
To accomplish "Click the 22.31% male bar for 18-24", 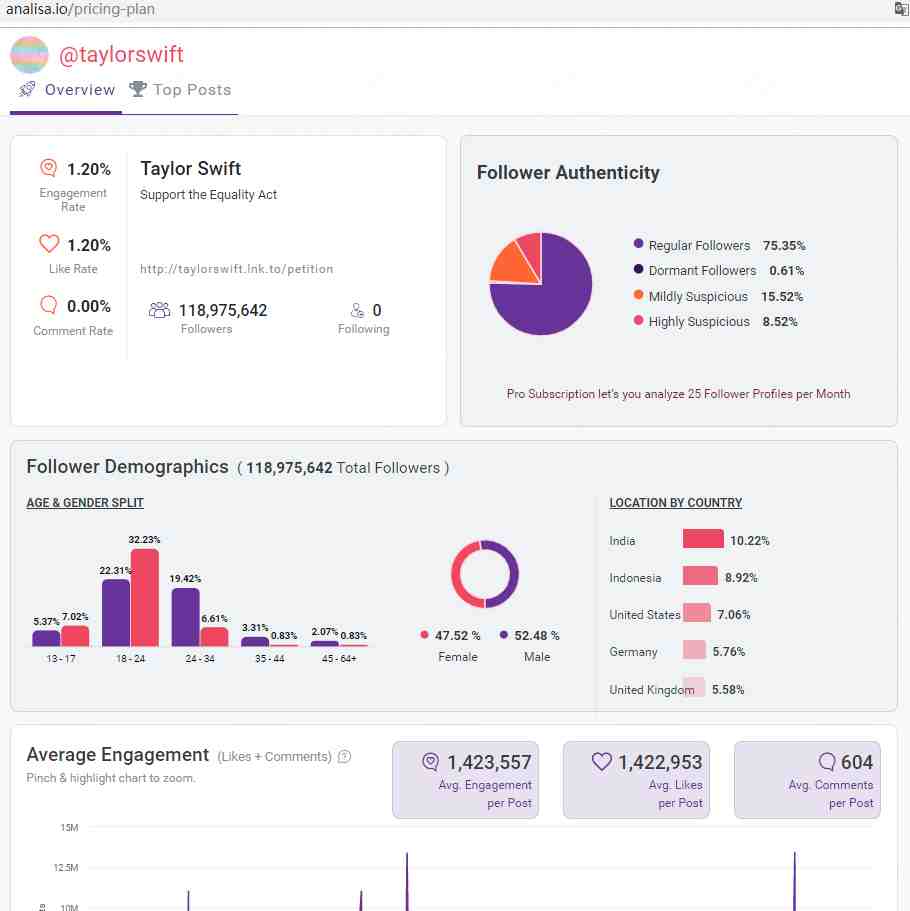I will [116, 612].
